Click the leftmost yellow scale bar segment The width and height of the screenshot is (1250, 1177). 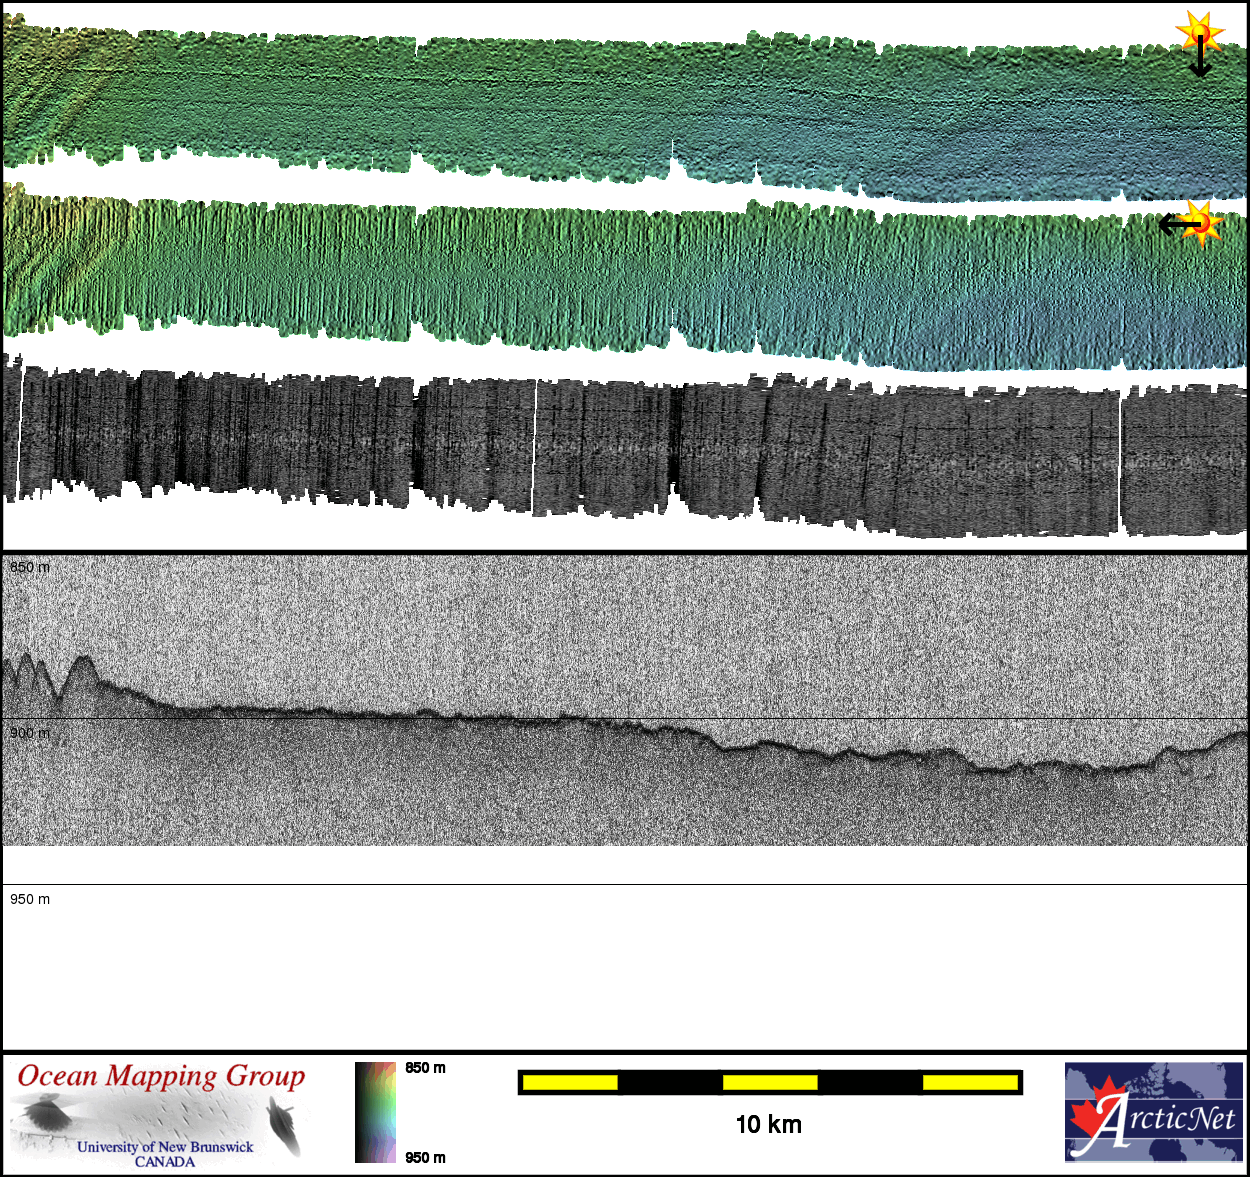(x=570, y=1082)
